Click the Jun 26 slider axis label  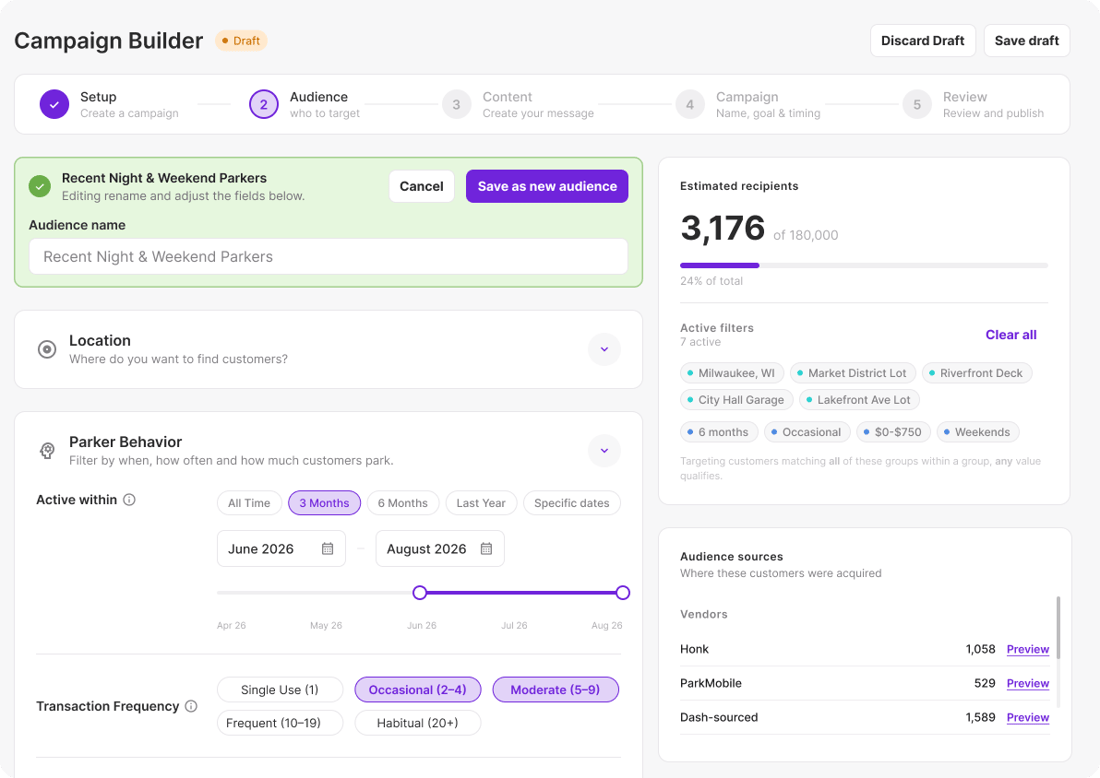click(x=422, y=625)
